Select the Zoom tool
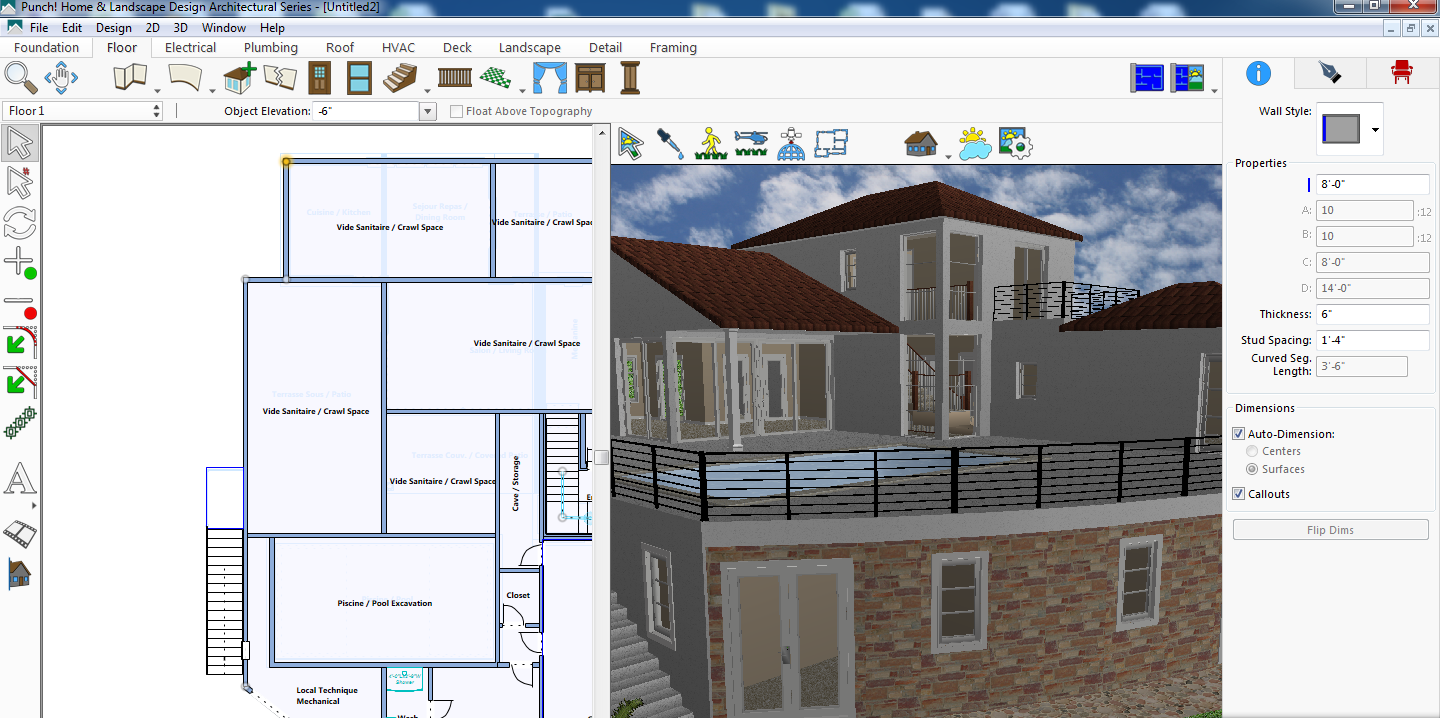Screen dimensions: 1440x718 pyautogui.click(x=18, y=77)
